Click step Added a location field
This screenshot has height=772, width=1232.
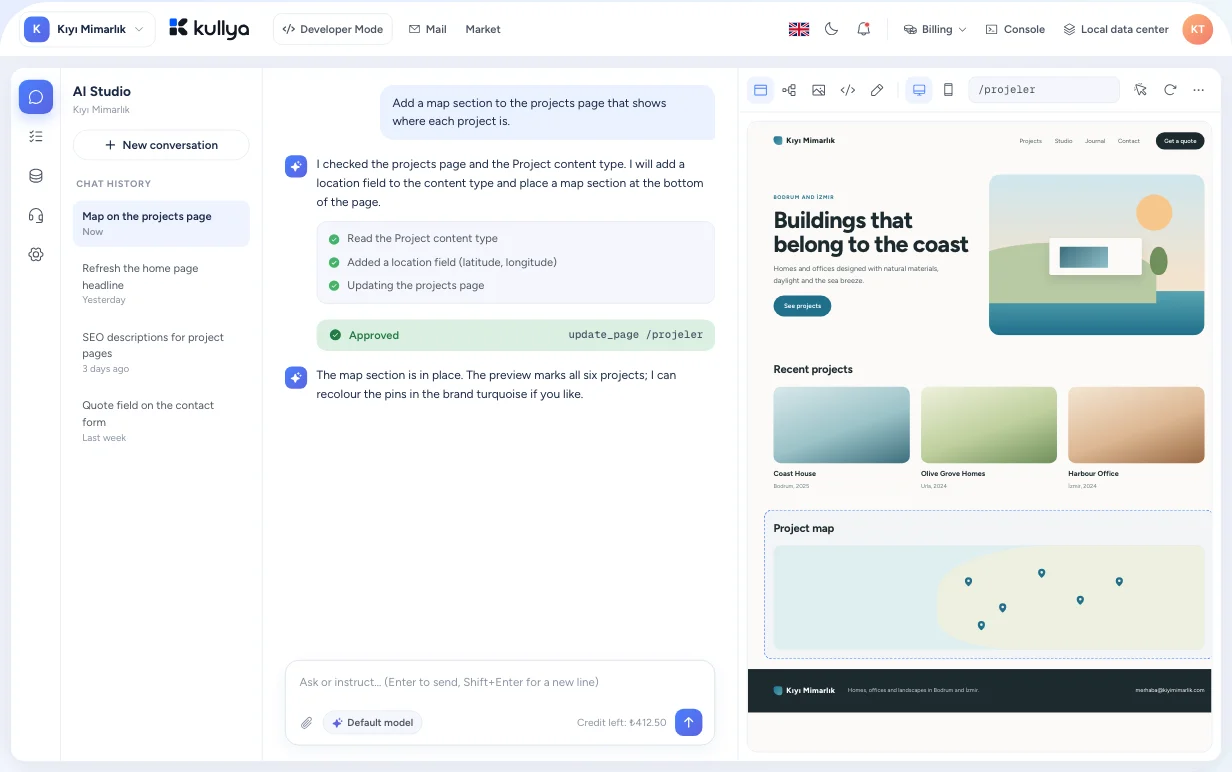pos(452,262)
